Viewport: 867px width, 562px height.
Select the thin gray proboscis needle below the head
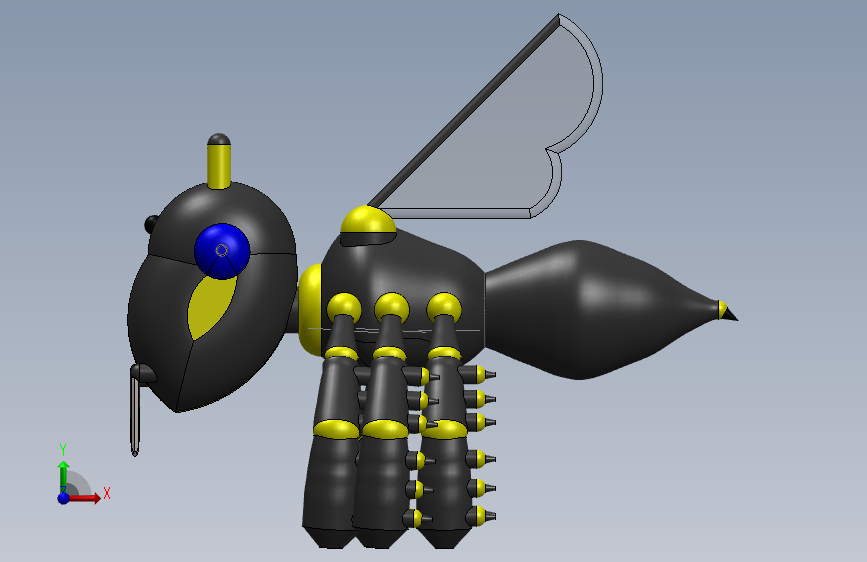coord(134,415)
